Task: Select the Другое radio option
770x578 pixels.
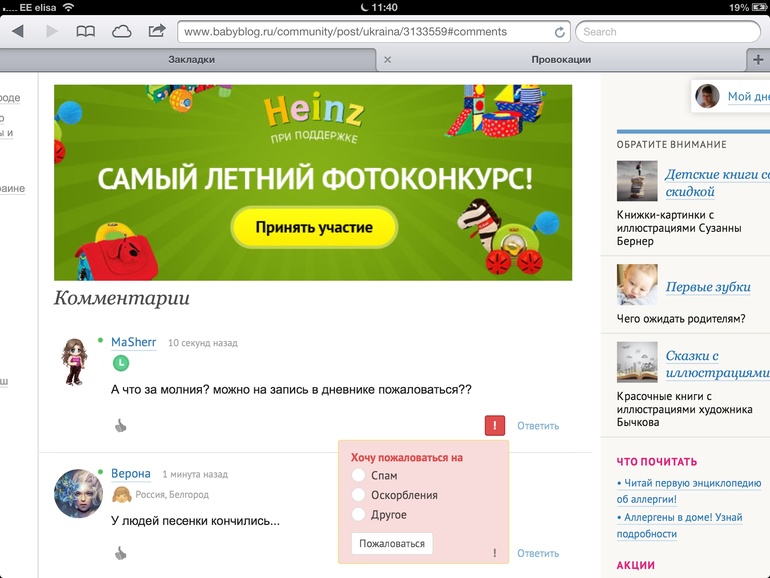Action: (x=358, y=514)
